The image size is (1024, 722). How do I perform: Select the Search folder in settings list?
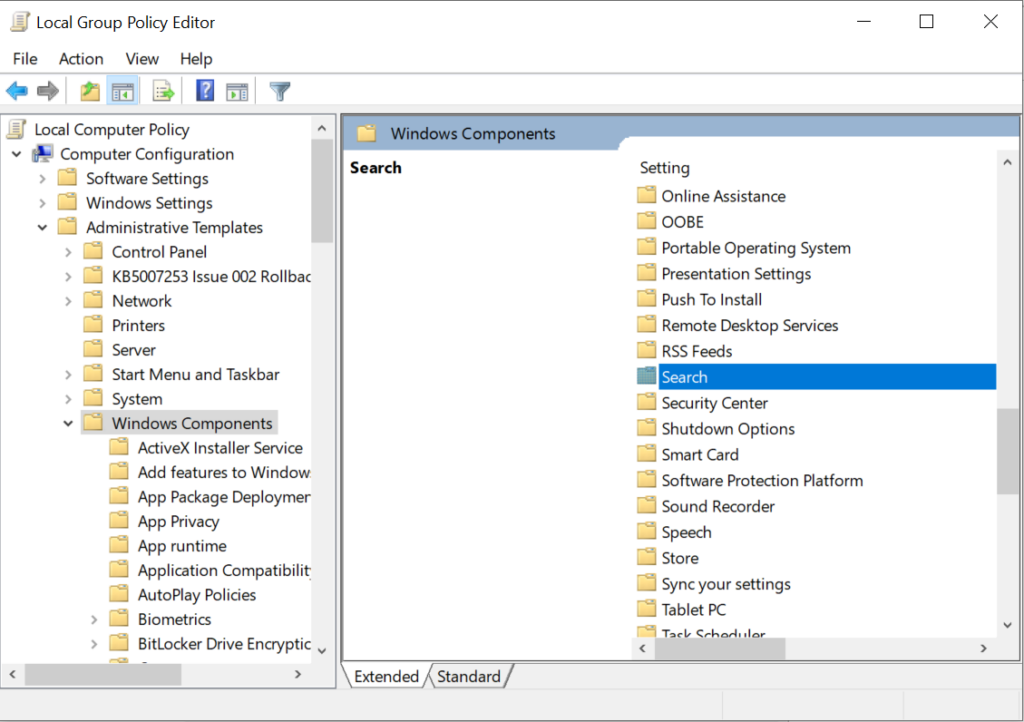tap(685, 377)
